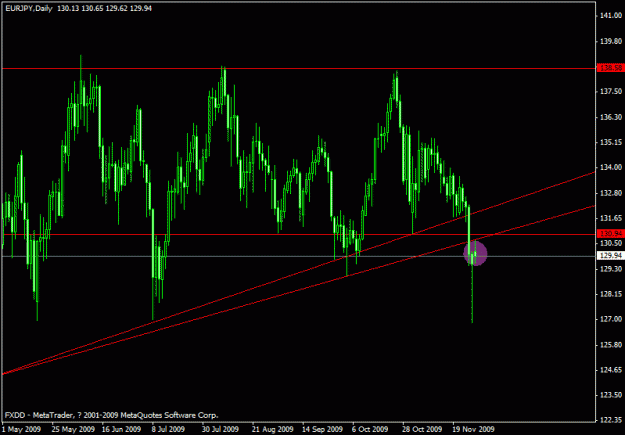Select the red horizontal resistance line at 138.58

point(299,69)
